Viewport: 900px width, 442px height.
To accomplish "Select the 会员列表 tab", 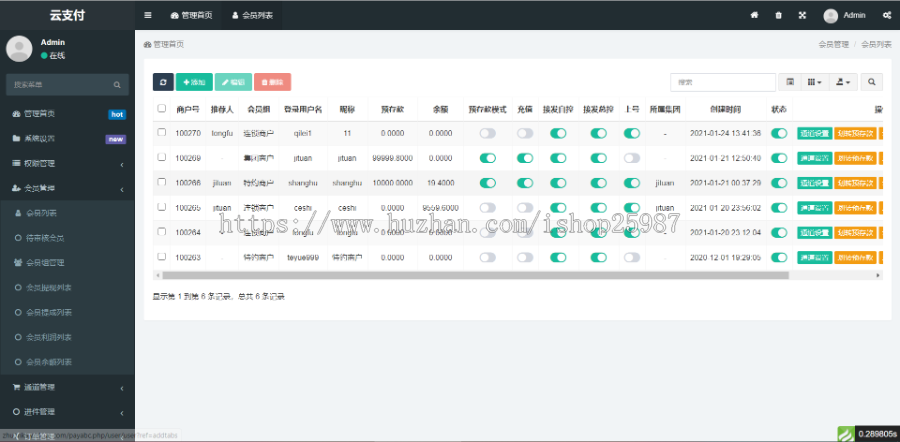I will (252, 16).
